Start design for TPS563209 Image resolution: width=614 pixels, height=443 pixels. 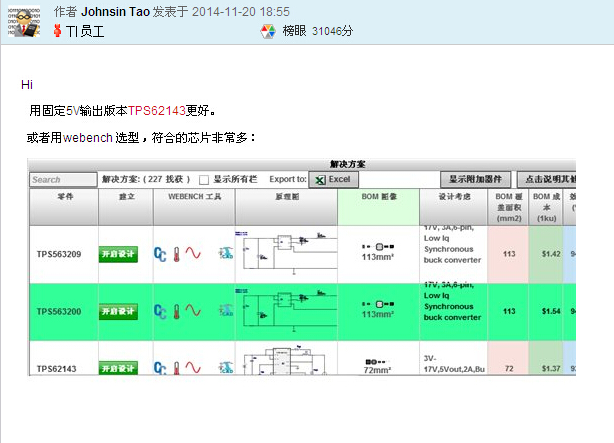(118, 254)
